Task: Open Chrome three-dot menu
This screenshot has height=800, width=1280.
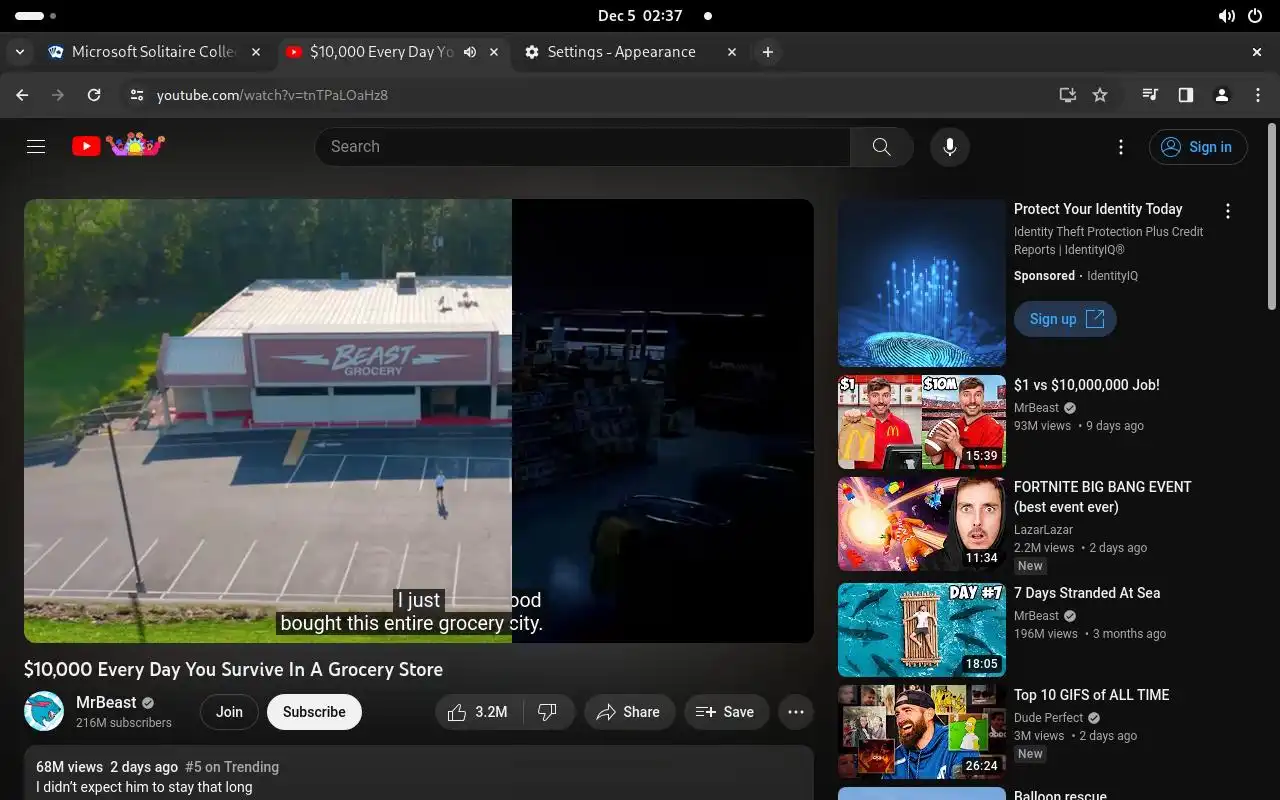Action: point(1258,95)
